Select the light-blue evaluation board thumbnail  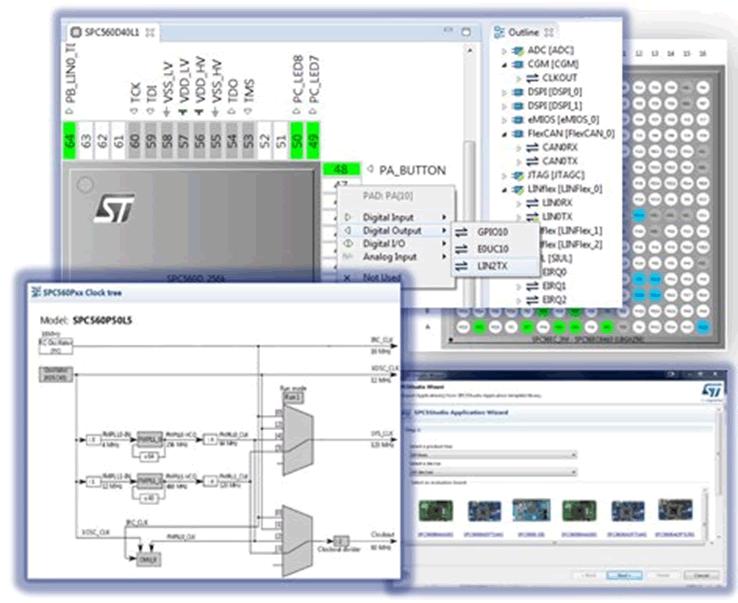(x=531, y=511)
